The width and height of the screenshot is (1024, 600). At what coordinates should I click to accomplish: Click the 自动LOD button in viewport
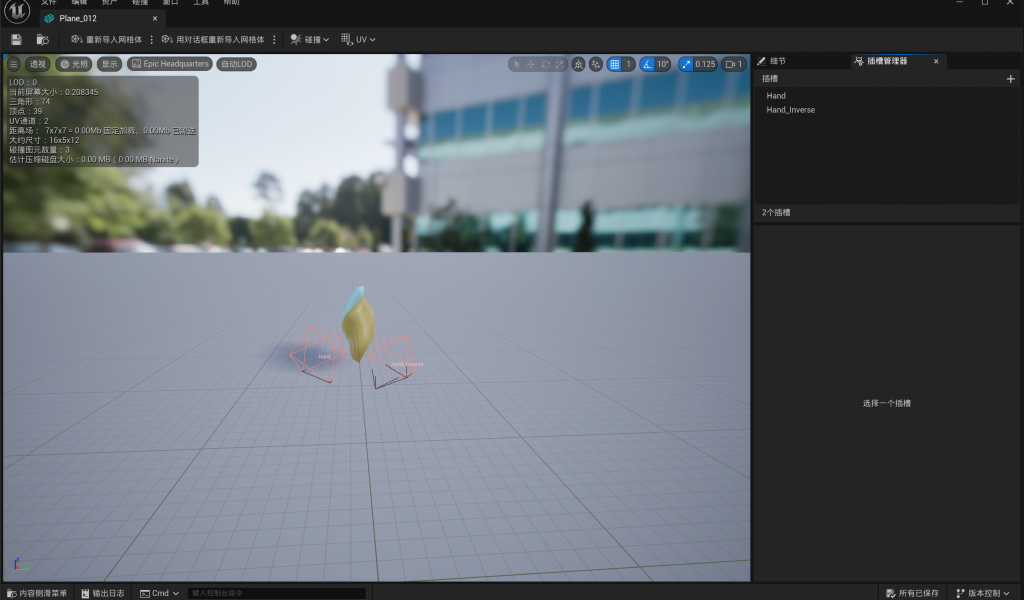pos(237,64)
